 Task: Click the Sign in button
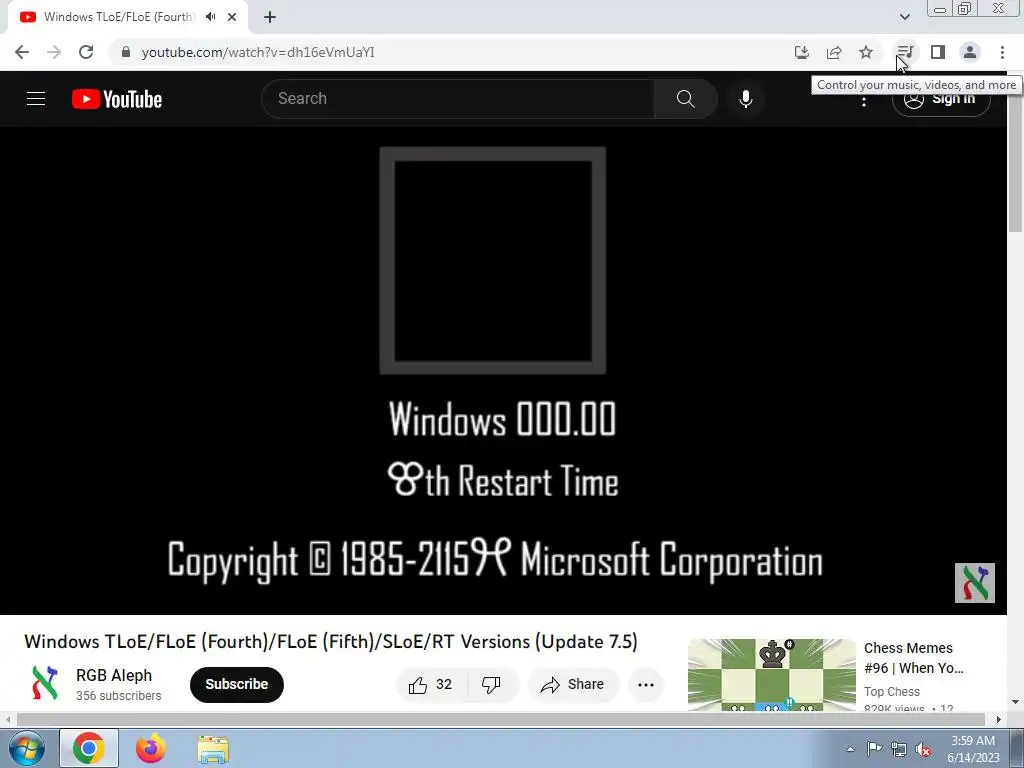941,100
